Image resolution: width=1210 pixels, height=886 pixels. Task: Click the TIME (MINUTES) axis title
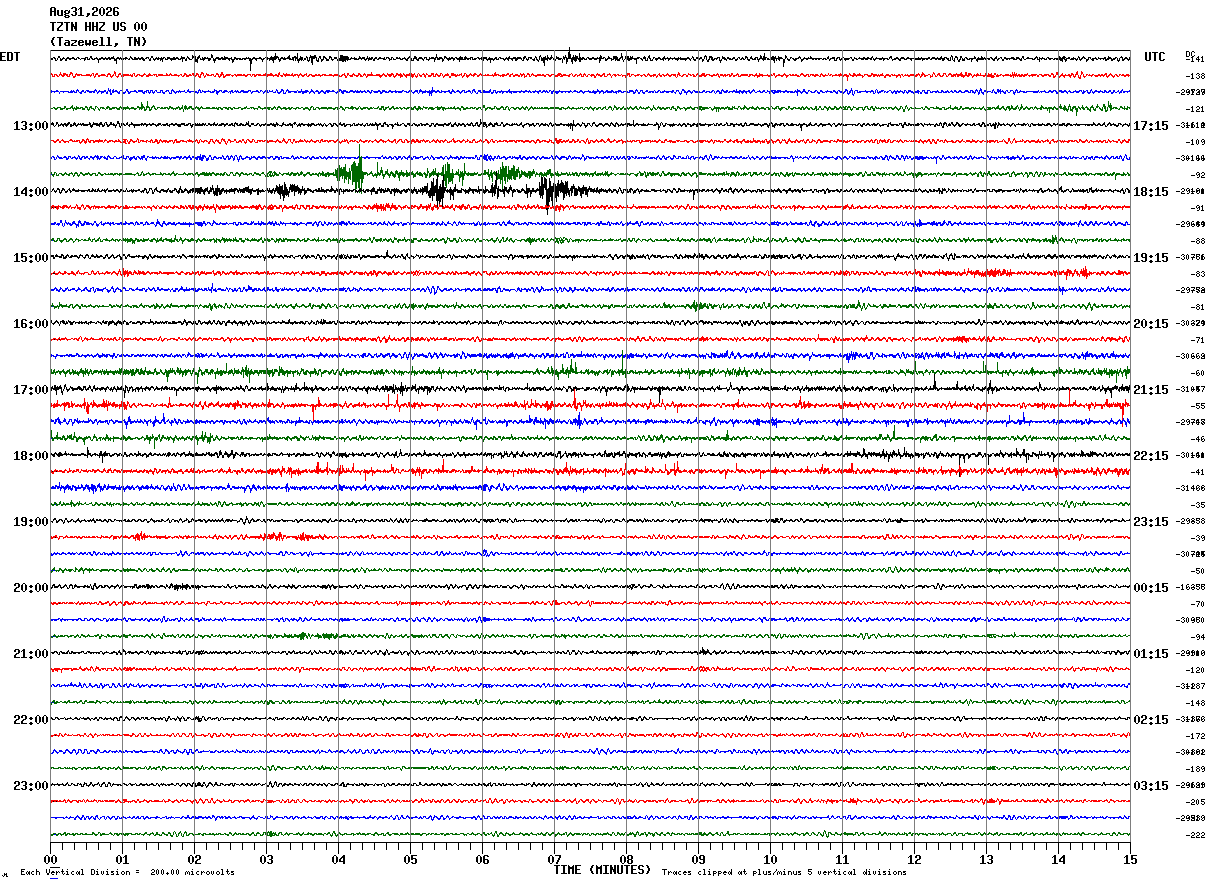click(x=602, y=870)
